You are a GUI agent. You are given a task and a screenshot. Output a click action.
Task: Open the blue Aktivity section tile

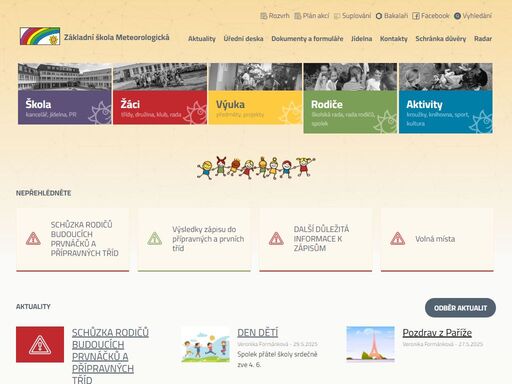tap(446, 98)
